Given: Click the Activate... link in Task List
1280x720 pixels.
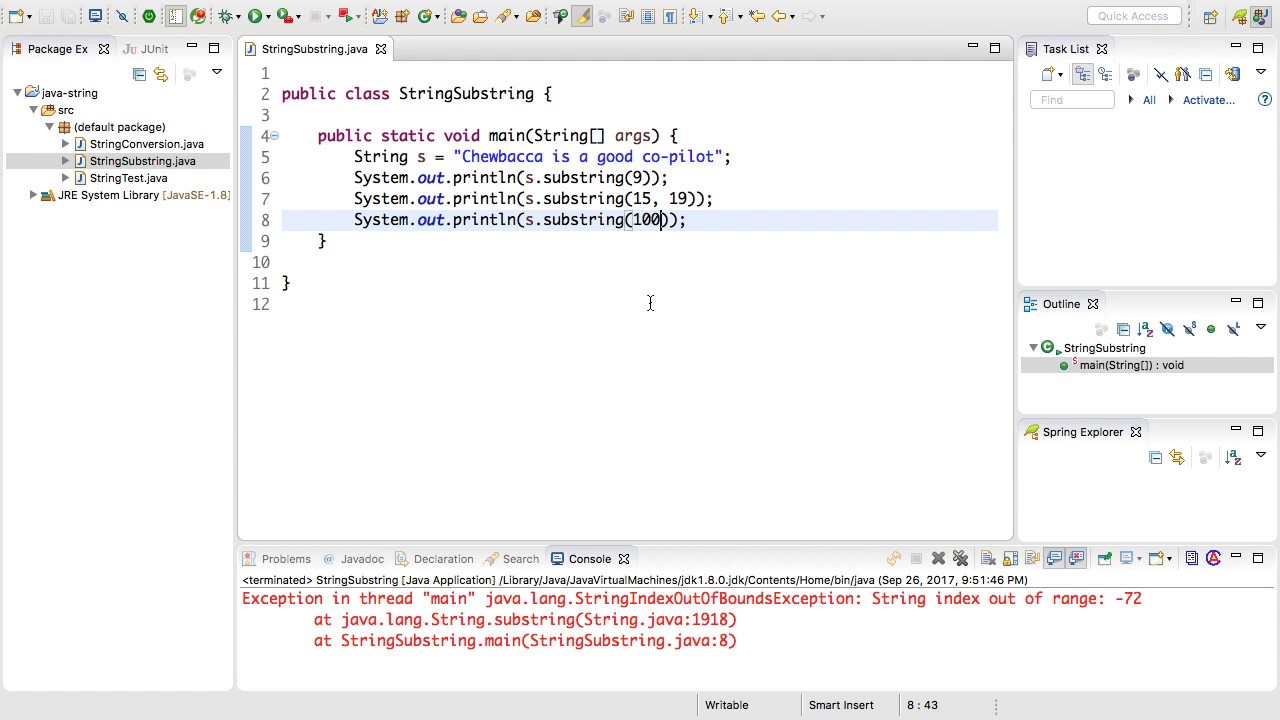Looking at the screenshot, I should [x=1209, y=100].
